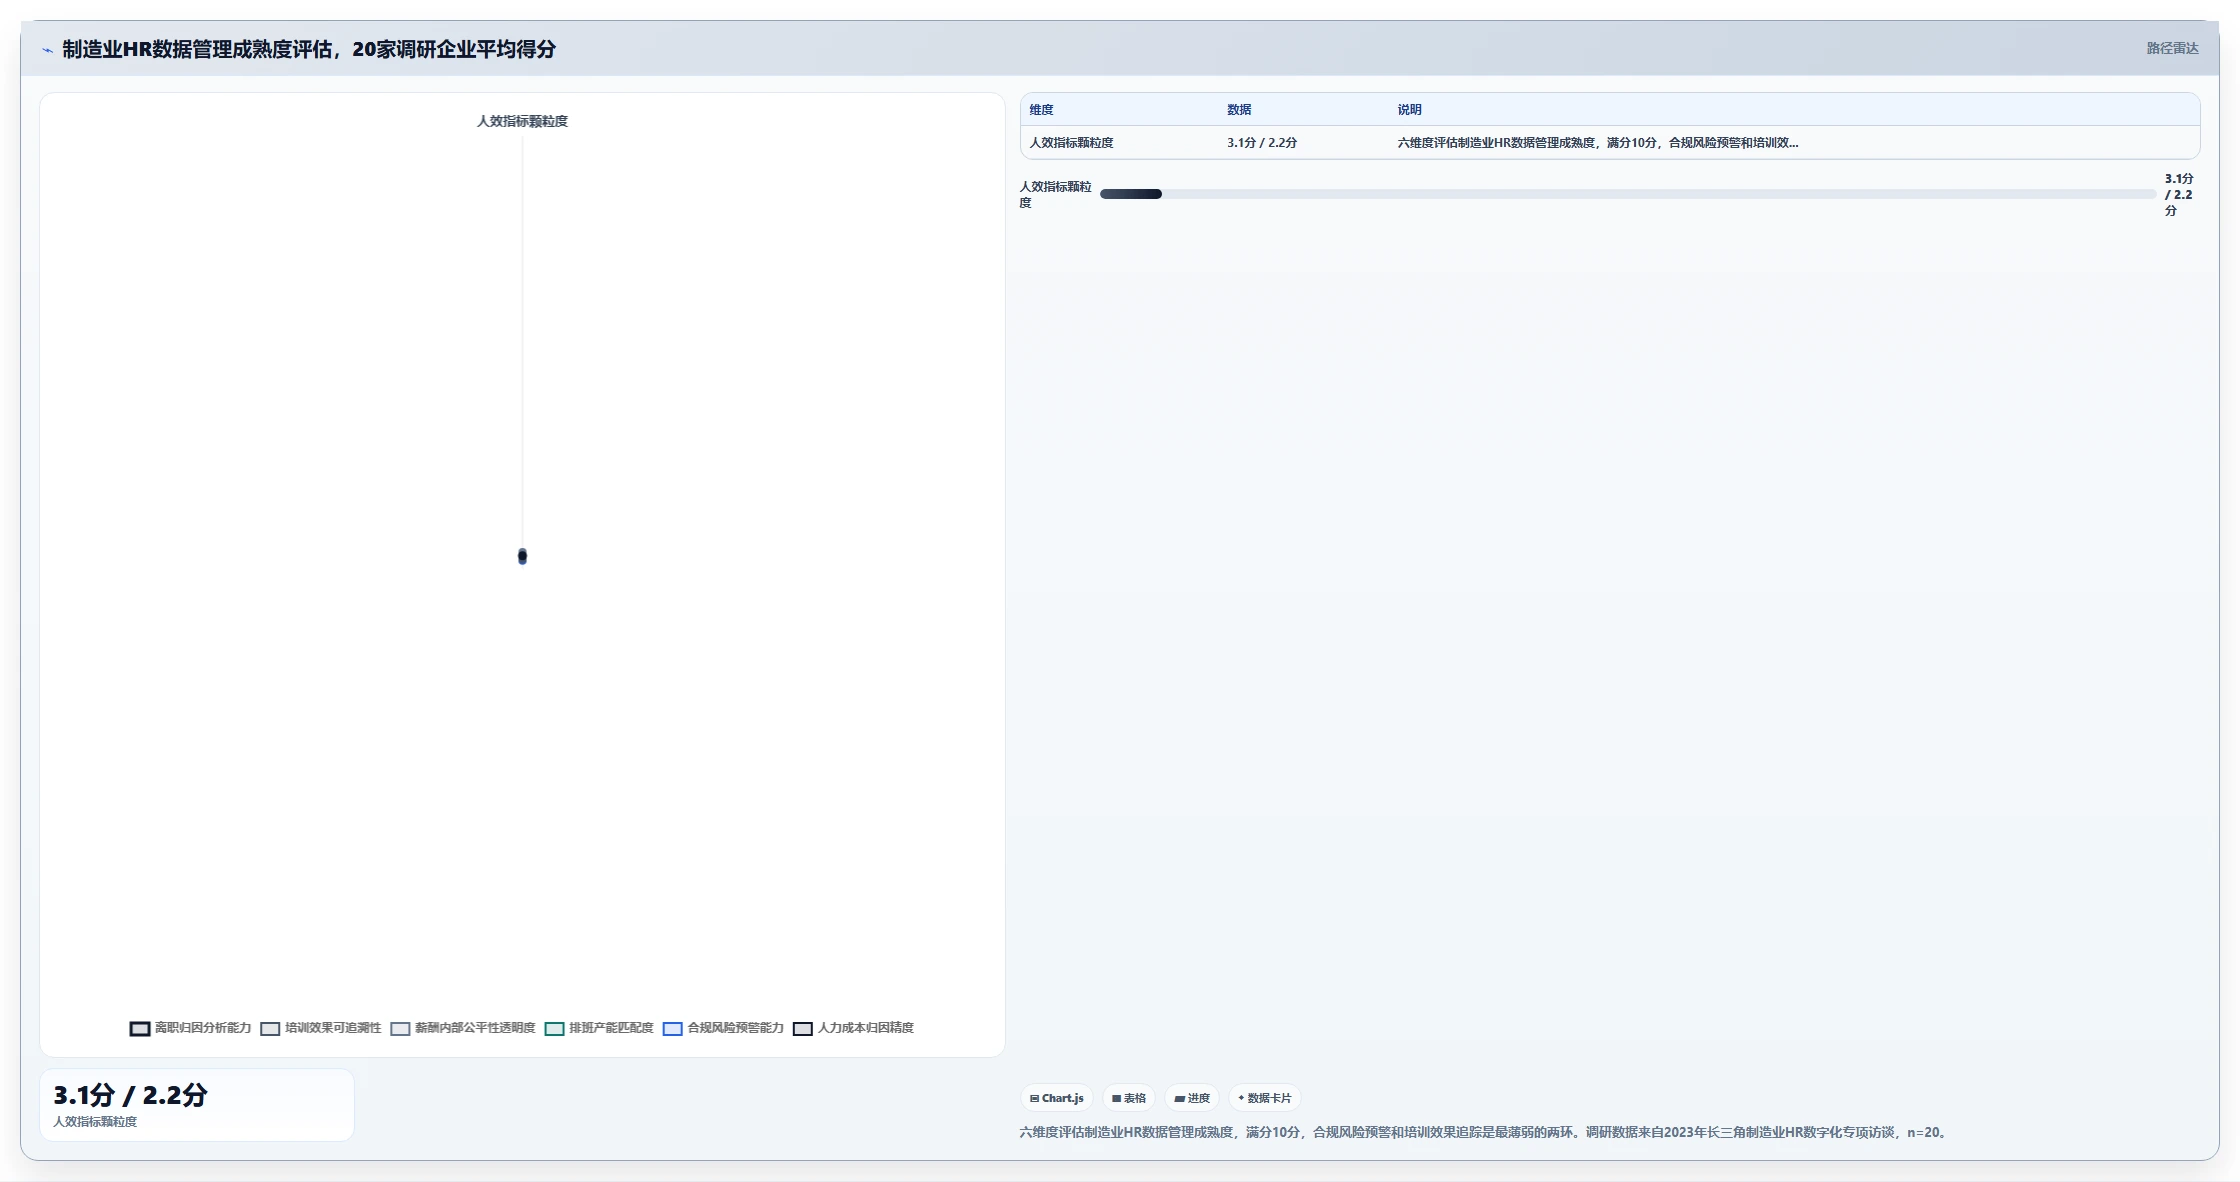
Task: Click the radar chart data point
Action: coord(522,556)
